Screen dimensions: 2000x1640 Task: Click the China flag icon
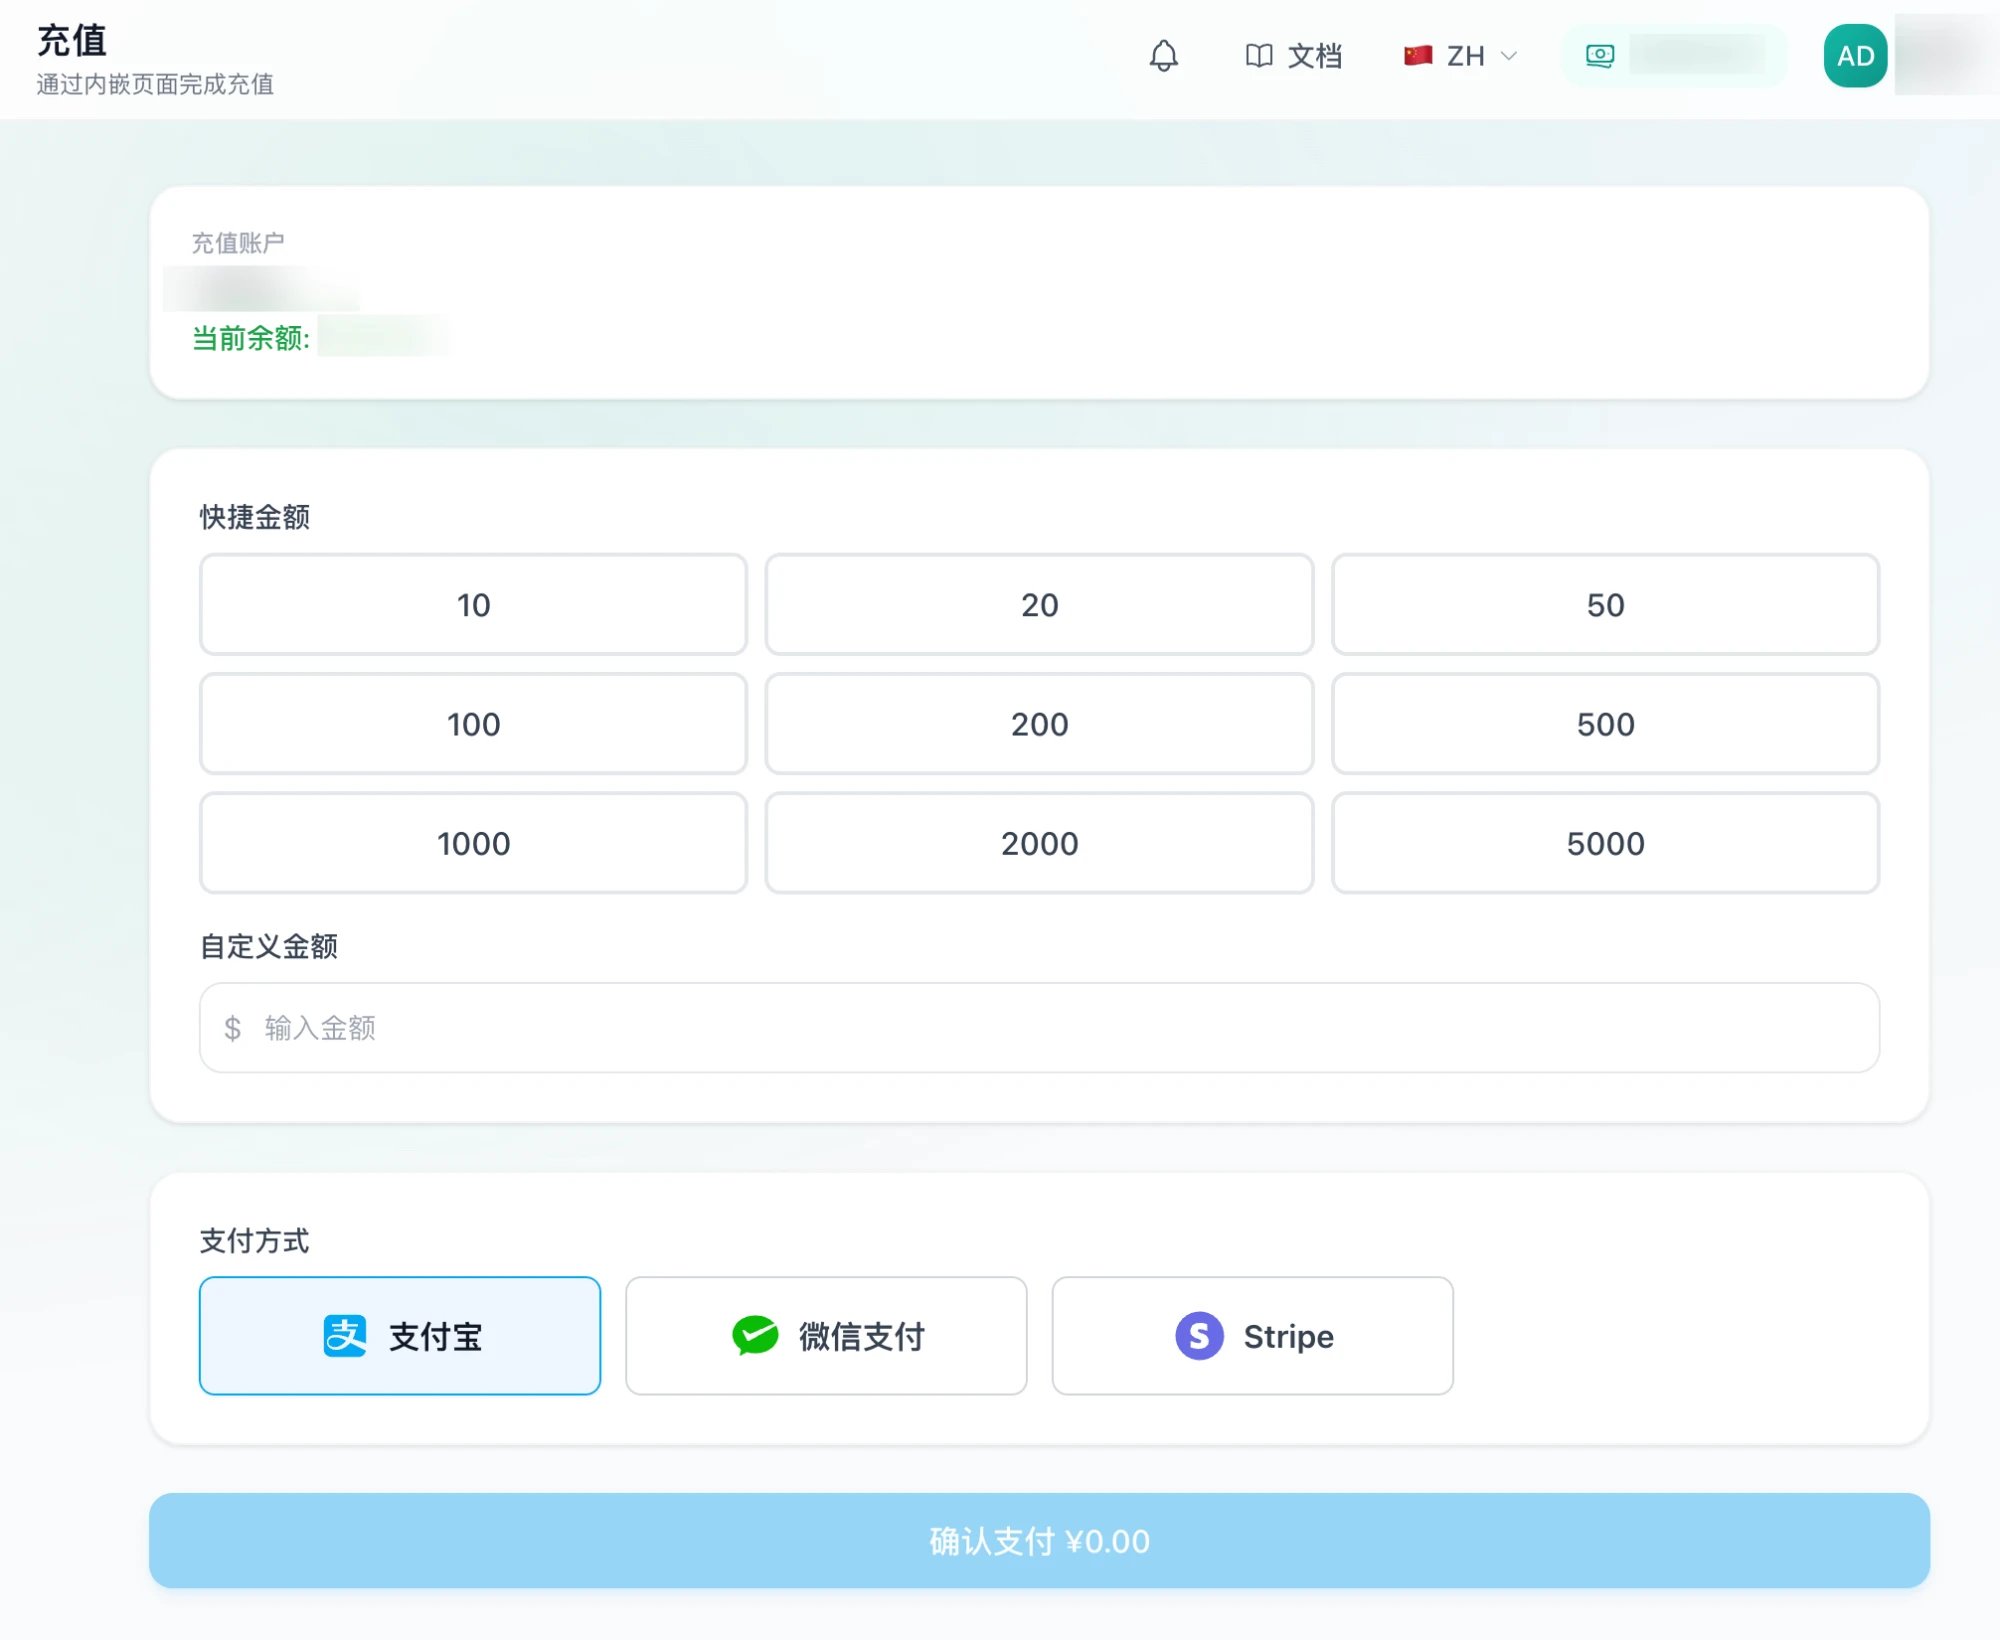(x=1418, y=56)
